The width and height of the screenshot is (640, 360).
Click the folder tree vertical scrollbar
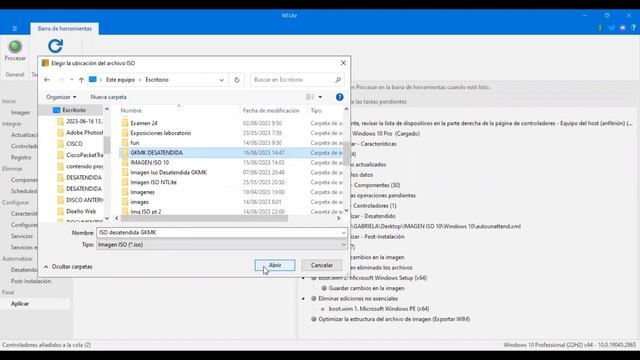(107, 145)
